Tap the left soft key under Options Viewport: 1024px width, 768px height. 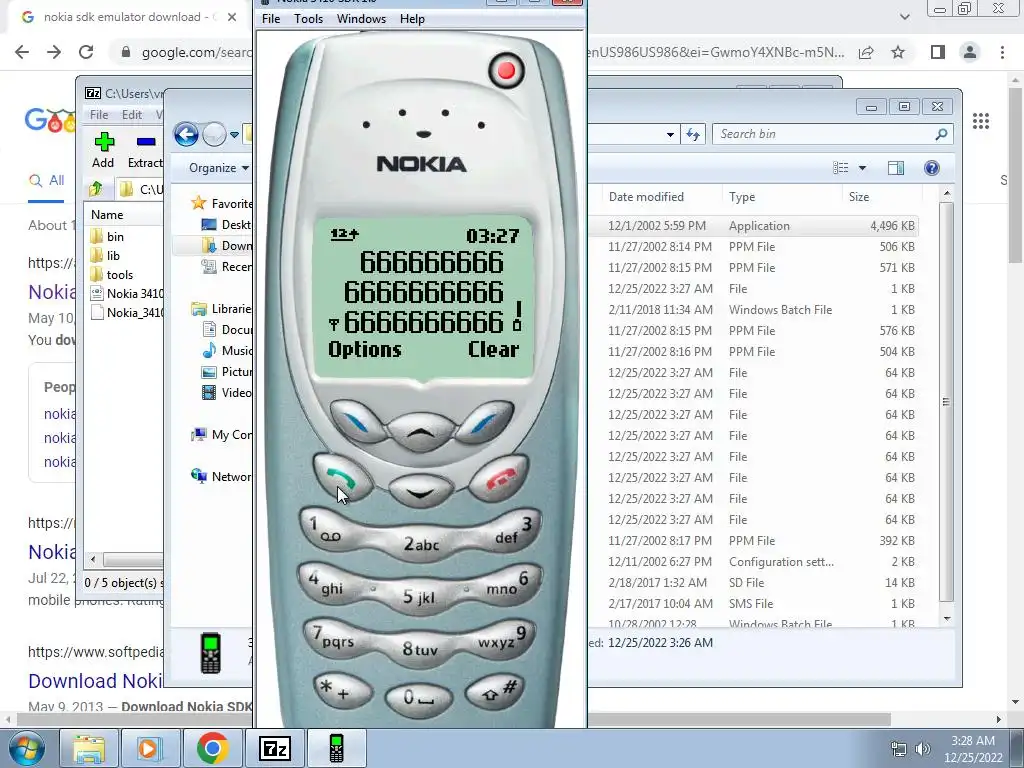coord(357,422)
